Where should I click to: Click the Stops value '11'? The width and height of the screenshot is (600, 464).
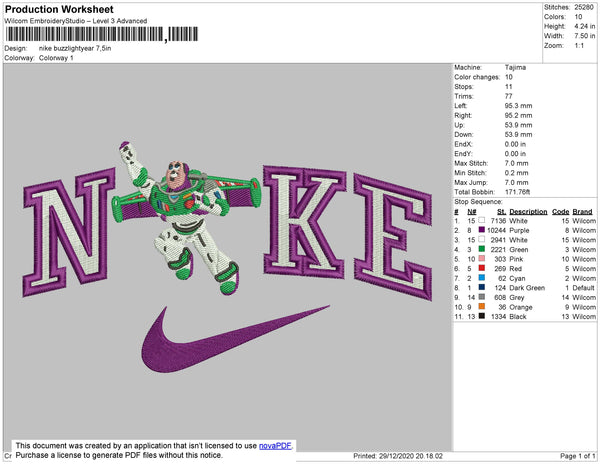(x=509, y=86)
